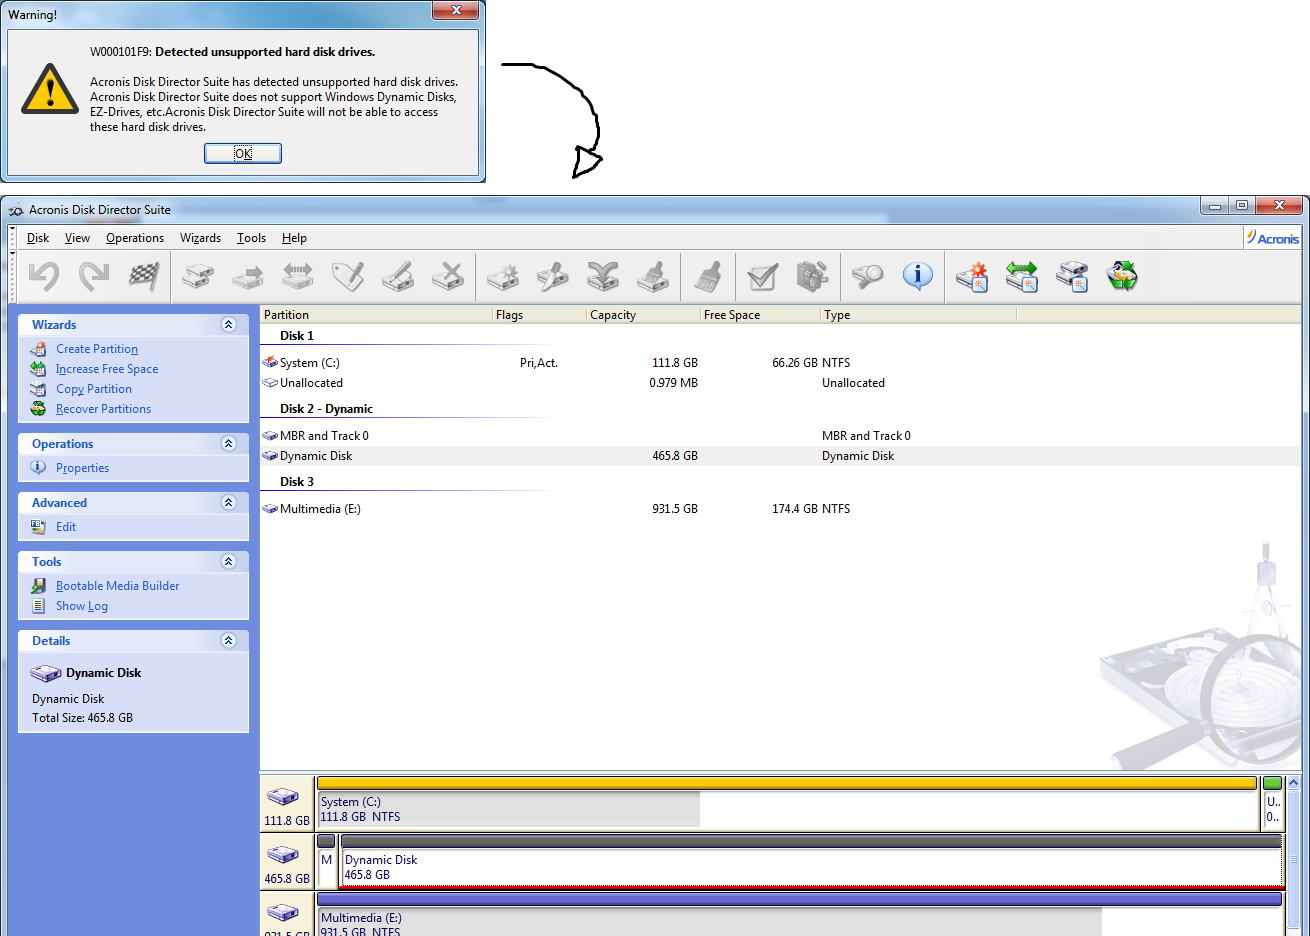This screenshot has width=1310, height=936.
Task: Click the blue information Properties toolbar icon
Action: pyautogui.click(x=917, y=276)
